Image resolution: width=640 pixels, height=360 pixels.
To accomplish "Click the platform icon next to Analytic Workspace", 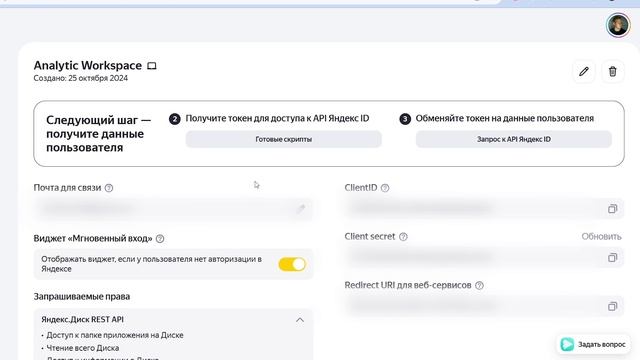I will (151, 66).
